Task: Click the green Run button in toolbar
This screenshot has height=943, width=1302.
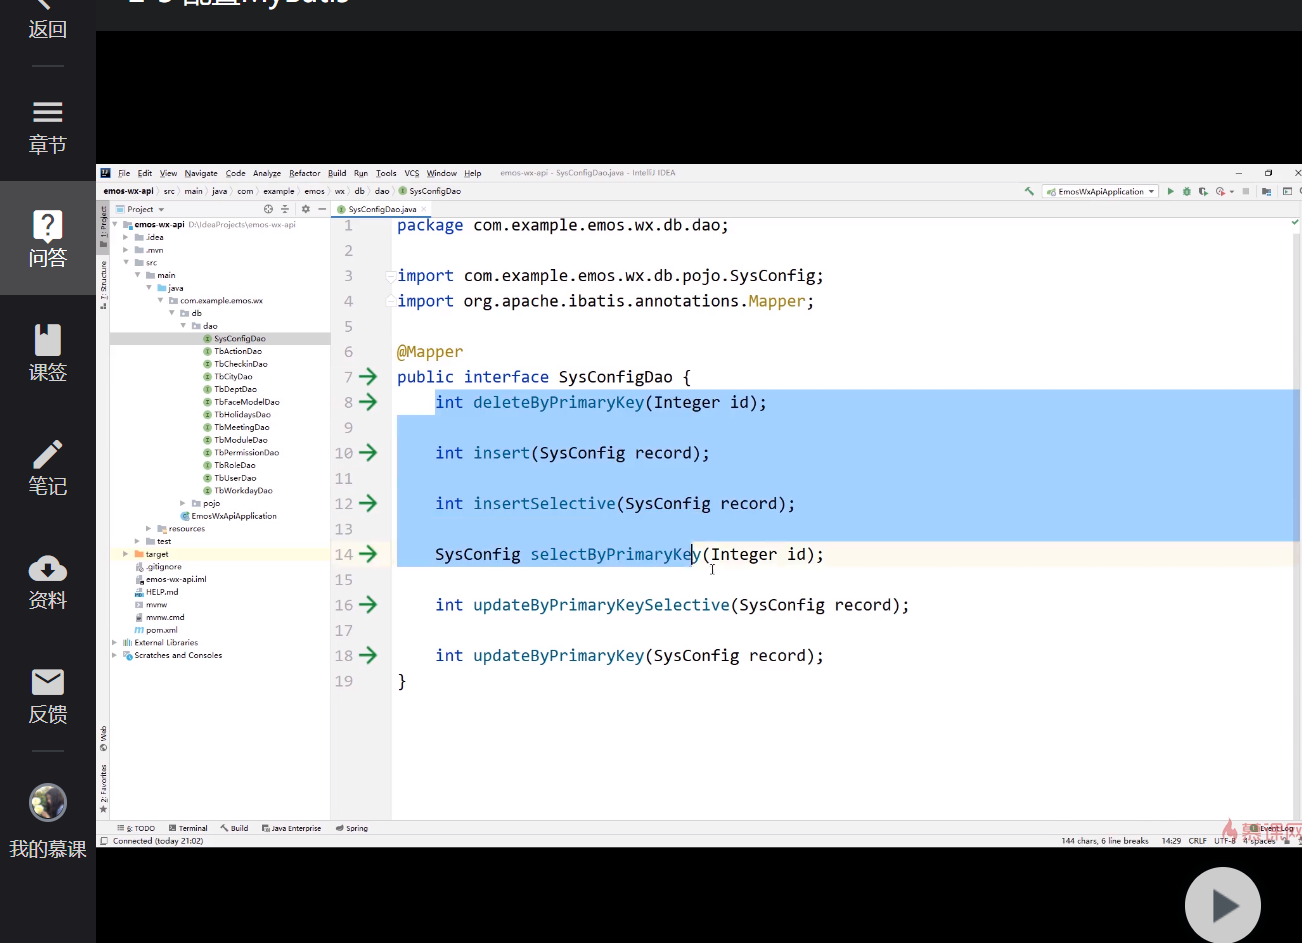Action: click(1170, 191)
